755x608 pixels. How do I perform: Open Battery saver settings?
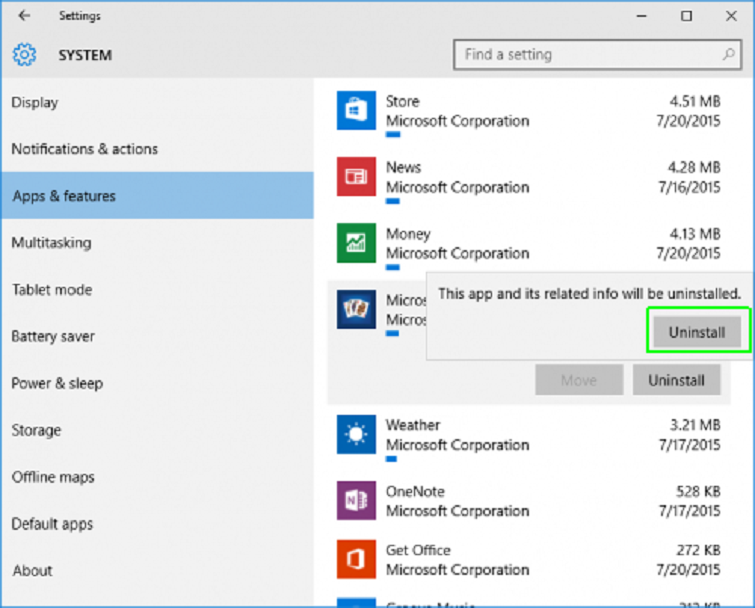(x=53, y=337)
